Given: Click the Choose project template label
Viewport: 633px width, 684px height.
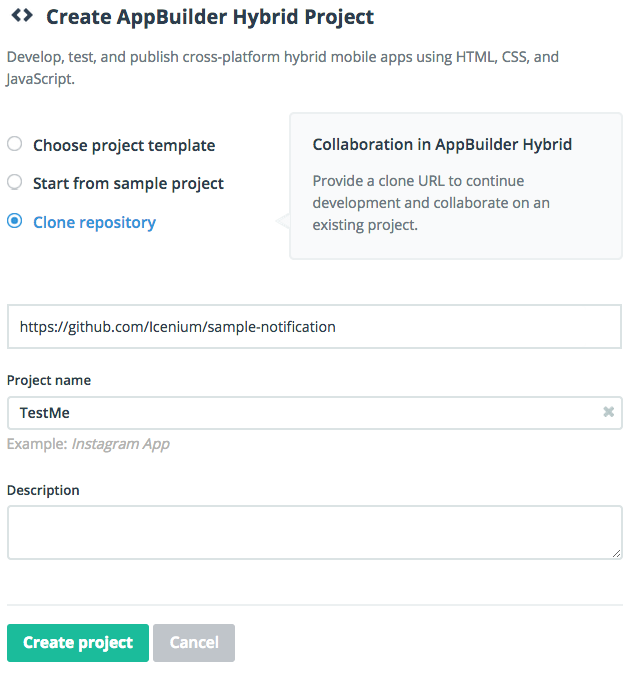Looking at the screenshot, I should coord(124,145).
